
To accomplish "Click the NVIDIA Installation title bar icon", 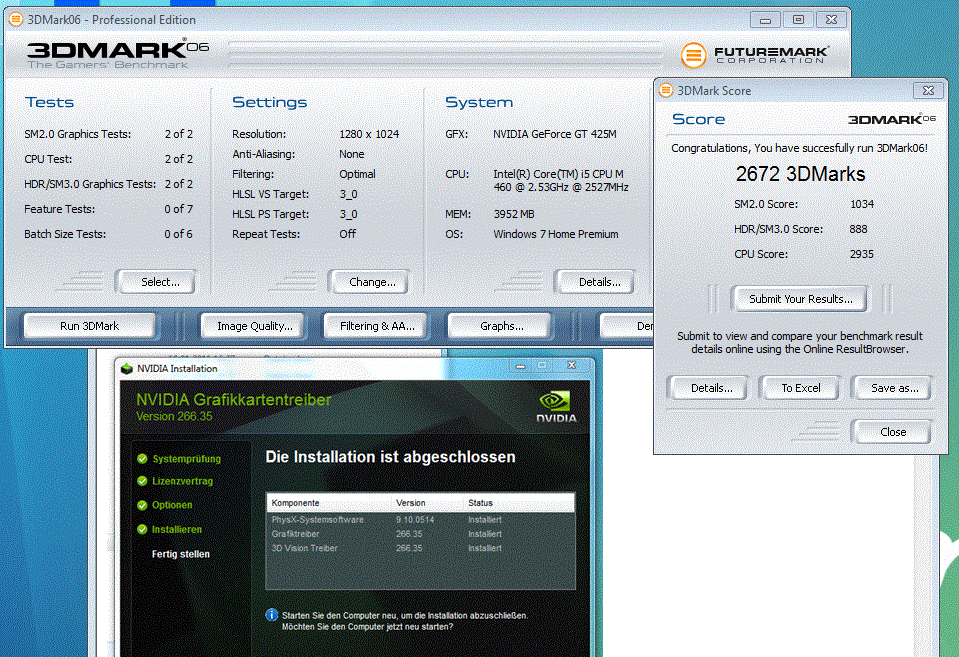I will [127, 368].
